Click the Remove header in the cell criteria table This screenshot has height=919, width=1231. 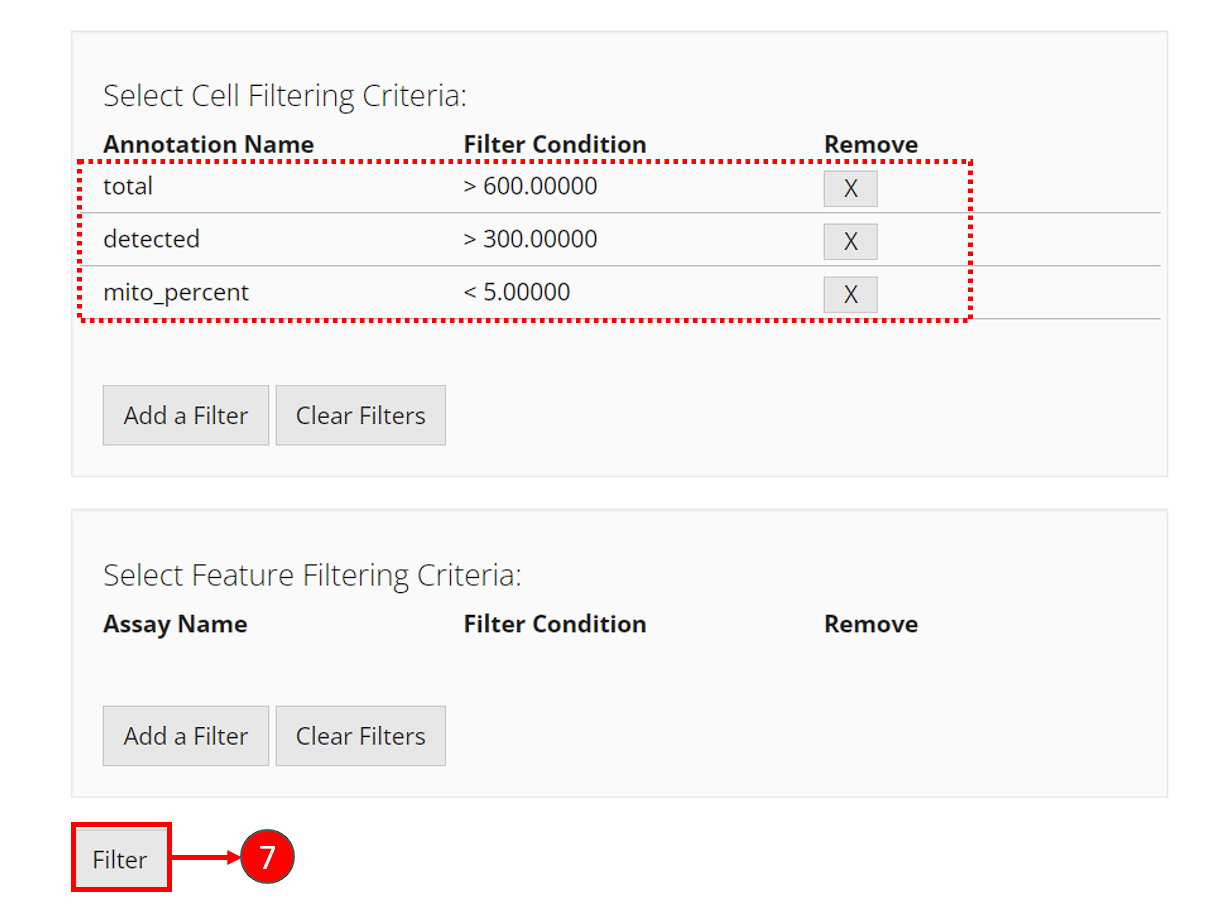point(870,144)
